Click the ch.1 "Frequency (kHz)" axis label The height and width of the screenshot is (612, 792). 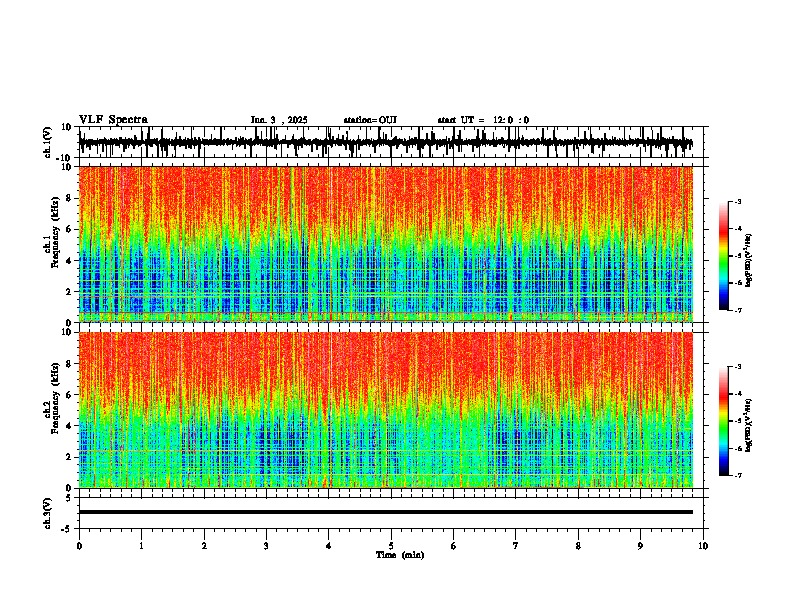(55, 232)
